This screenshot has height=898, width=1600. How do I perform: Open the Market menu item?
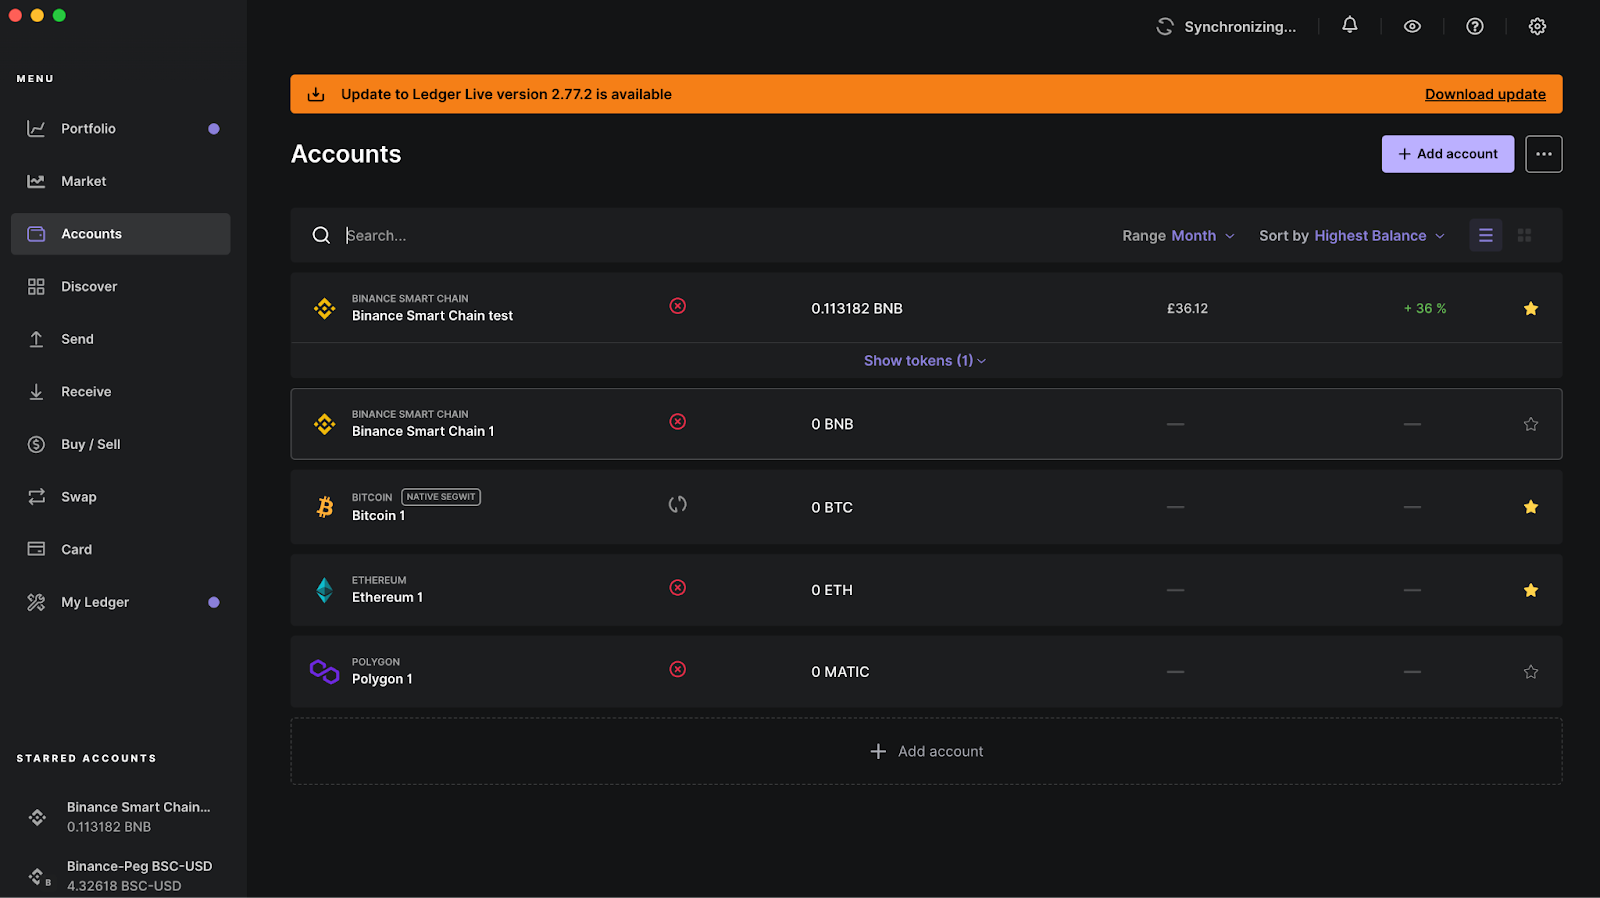tap(121, 181)
